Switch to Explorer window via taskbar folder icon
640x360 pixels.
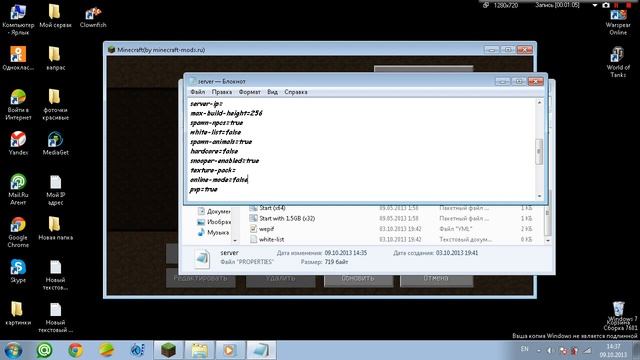[x=199, y=350]
